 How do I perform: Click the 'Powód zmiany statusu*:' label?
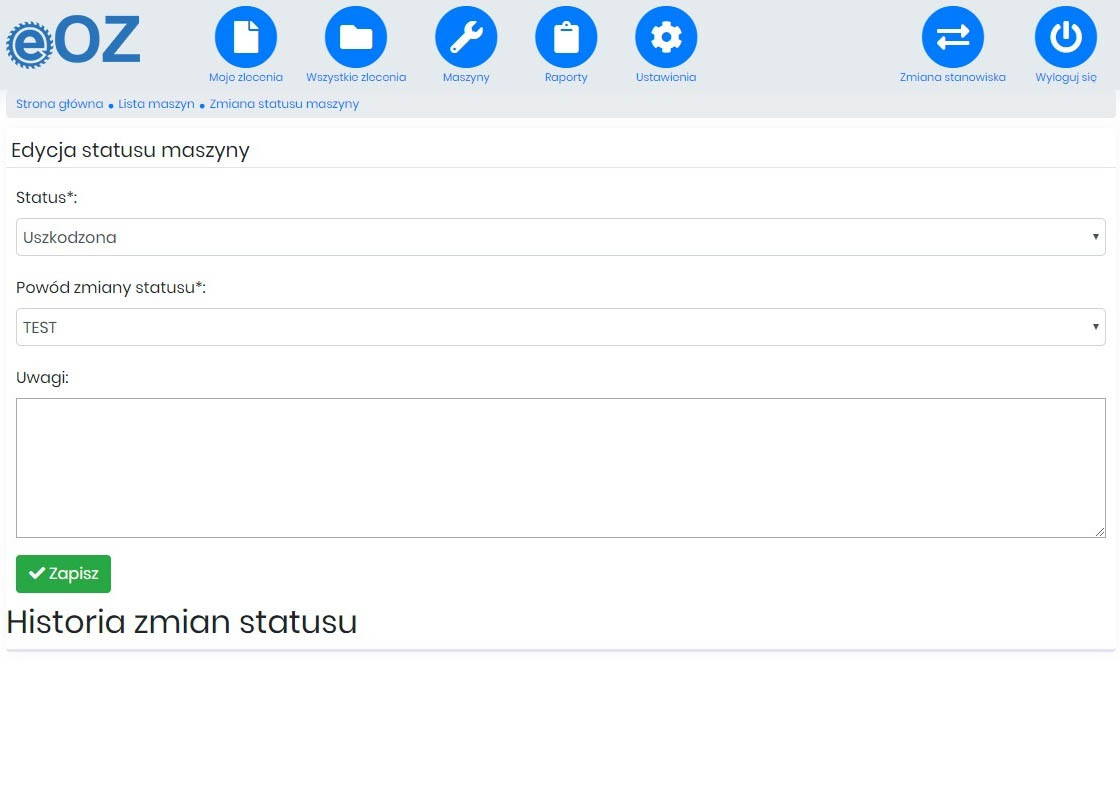[x=111, y=288]
